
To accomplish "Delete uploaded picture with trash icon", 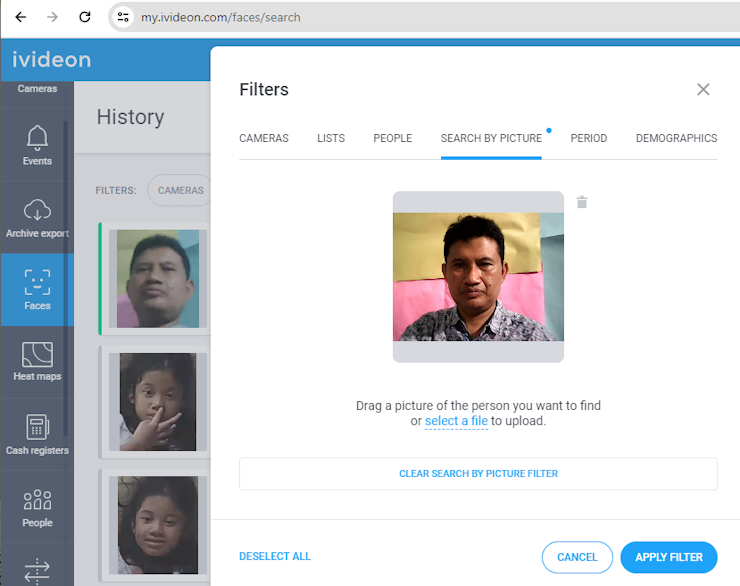I will coord(582,202).
